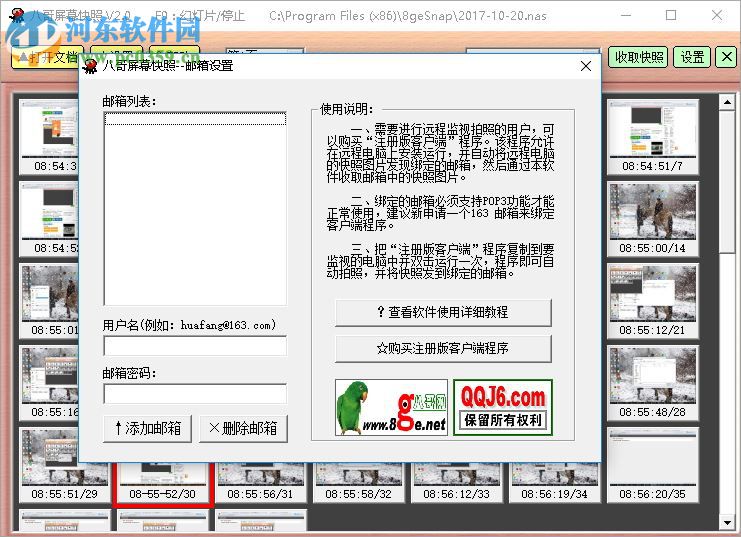Open 查看软件使用详细教程 tutorial button
The width and height of the screenshot is (741, 537).
[x=443, y=312]
